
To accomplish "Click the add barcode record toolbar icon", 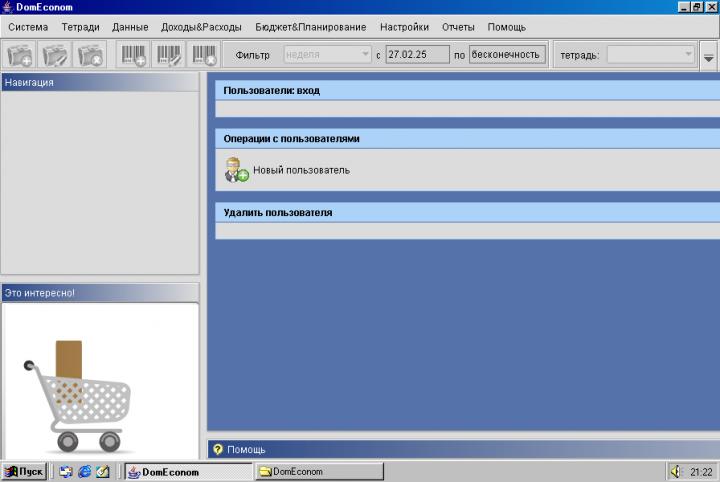I will pyautogui.click(x=134, y=55).
